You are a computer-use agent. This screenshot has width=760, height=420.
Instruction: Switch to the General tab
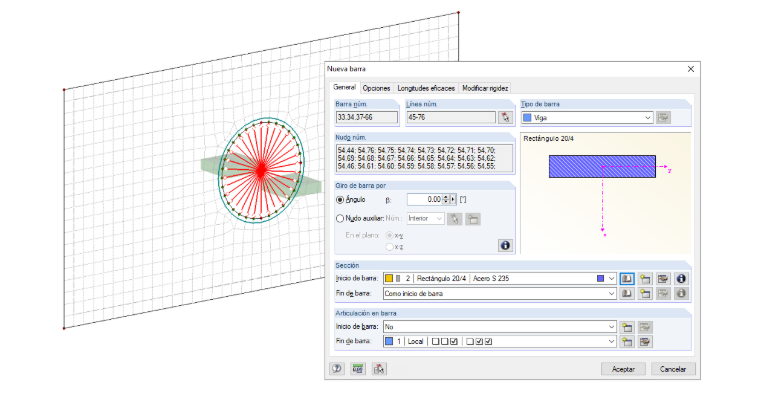click(x=344, y=88)
